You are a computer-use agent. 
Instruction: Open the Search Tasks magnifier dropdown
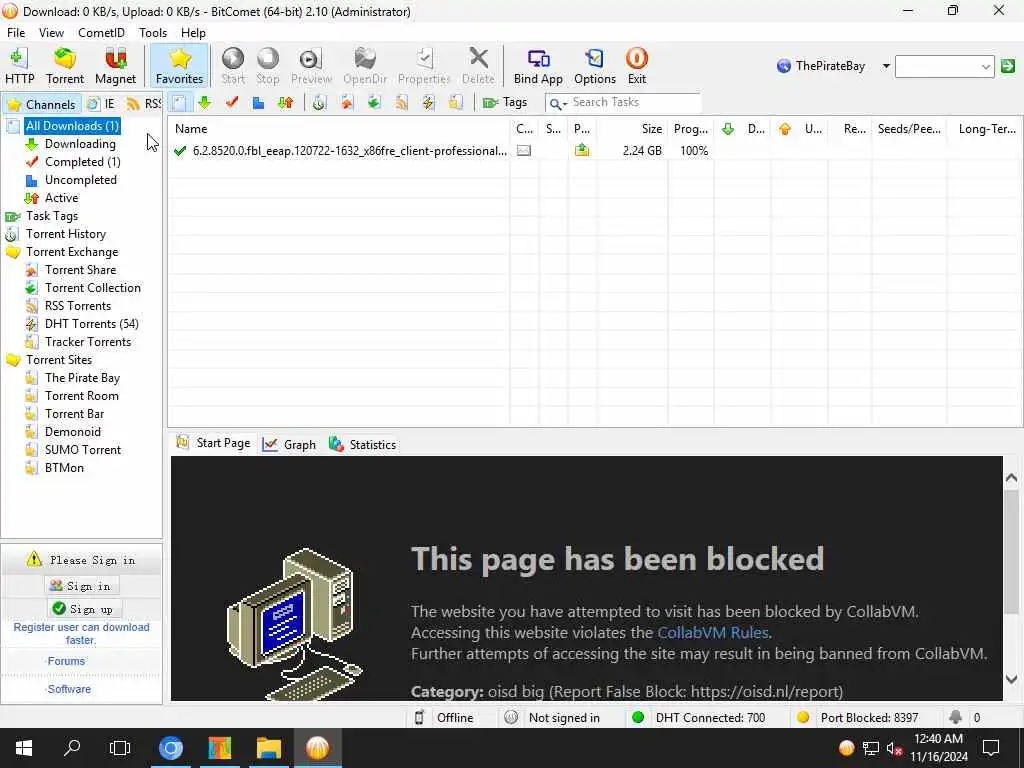click(x=558, y=103)
